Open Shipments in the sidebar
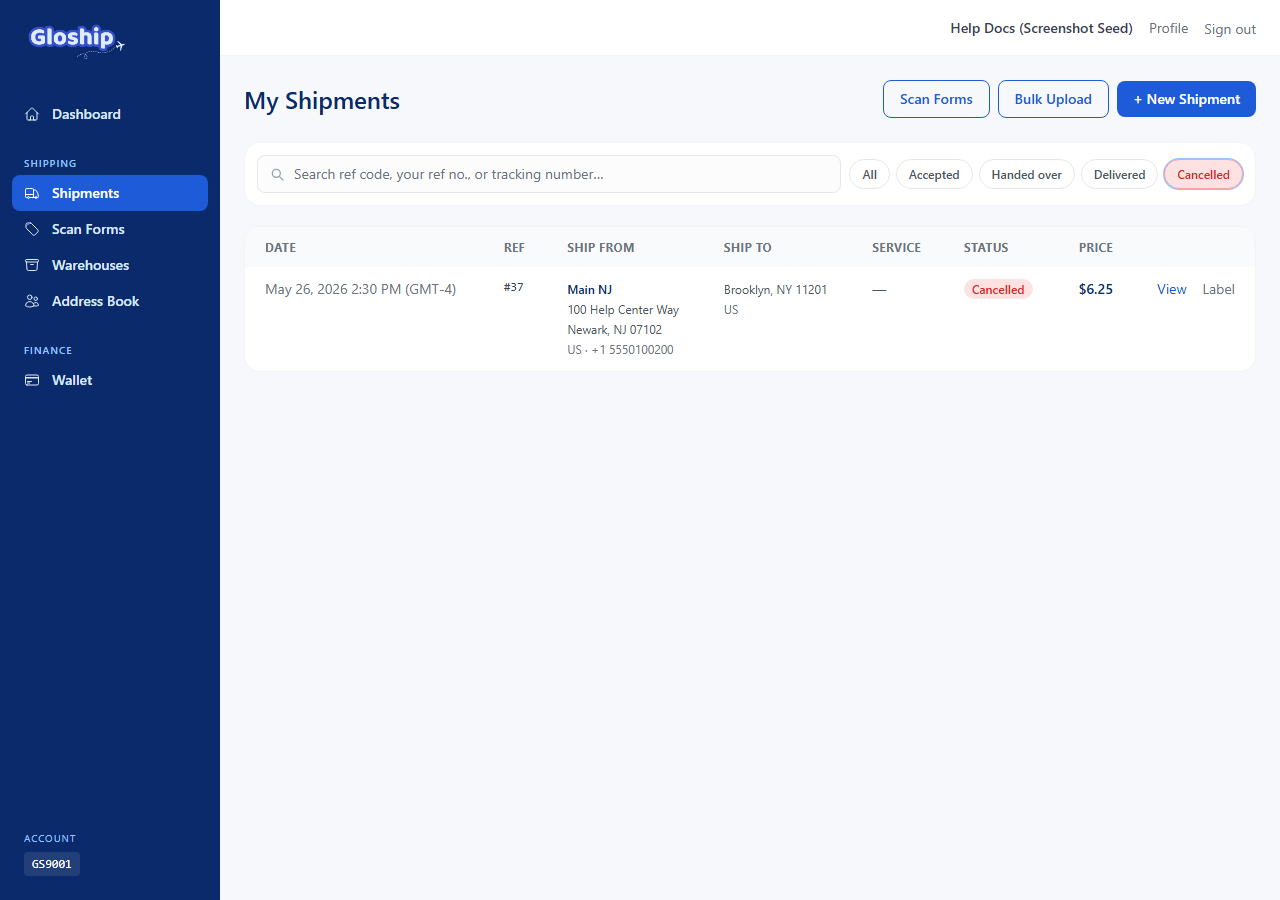 click(110, 193)
